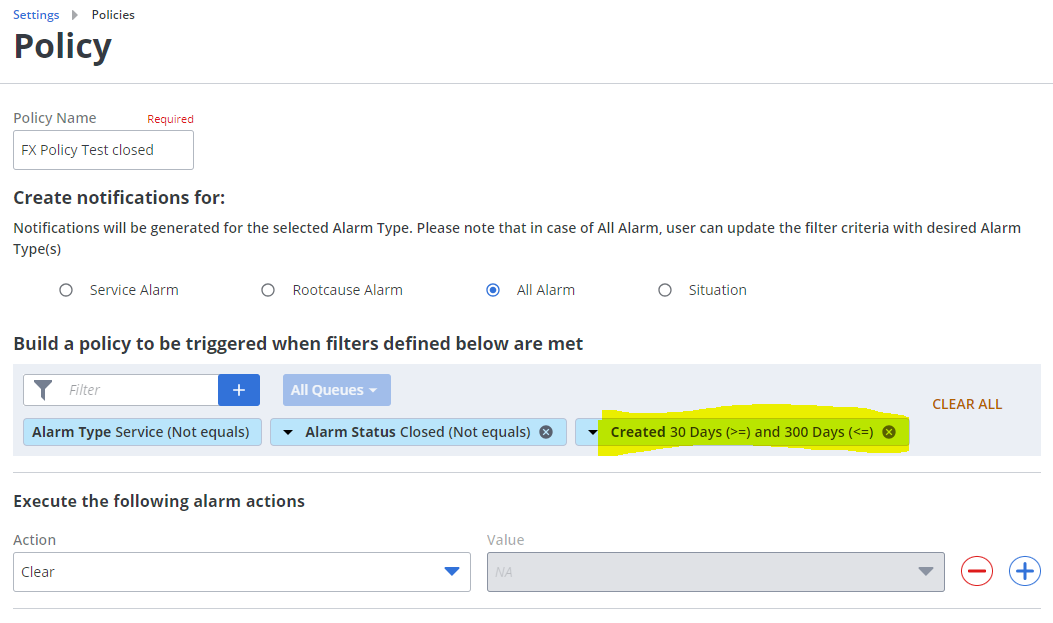Open the All Queues dropdown
The height and width of the screenshot is (623, 1053).
[x=336, y=390]
